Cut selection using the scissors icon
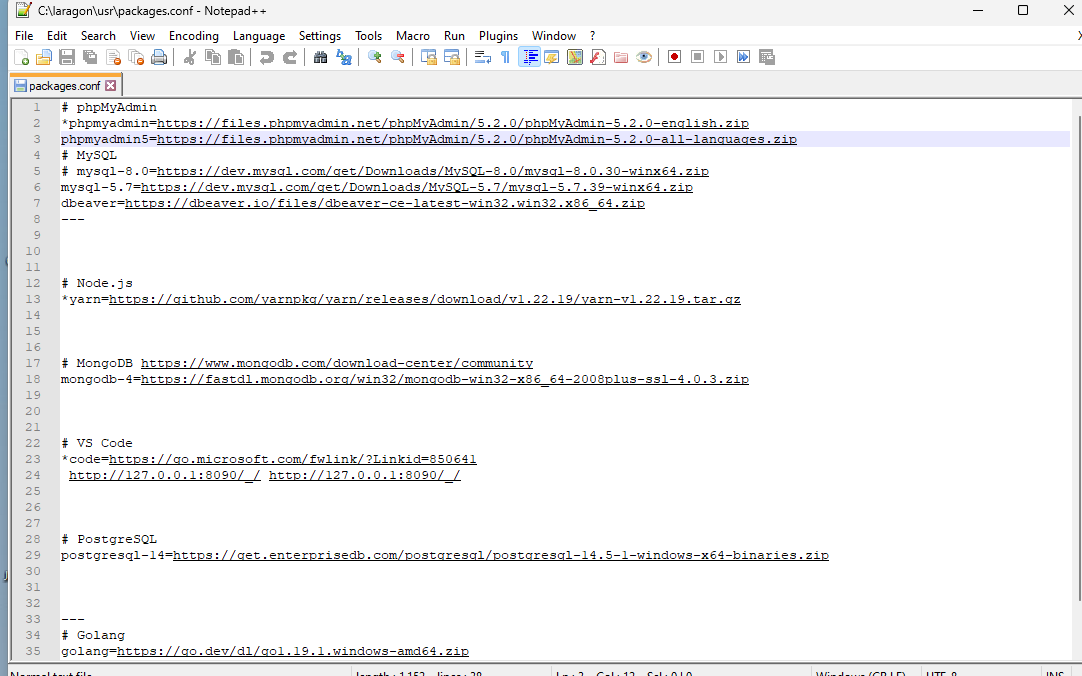 189,57
